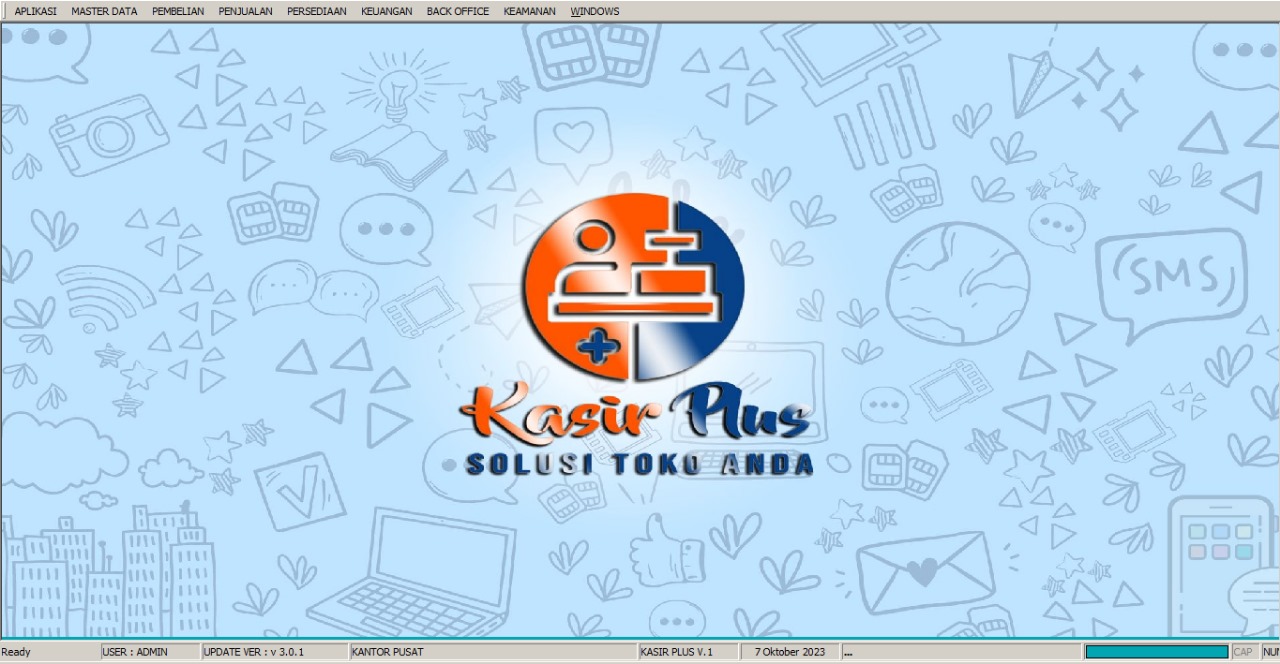The height and width of the screenshot is (664, 1280).
Task: Open the KEUANGAN menu
Action: pos(386,11)
